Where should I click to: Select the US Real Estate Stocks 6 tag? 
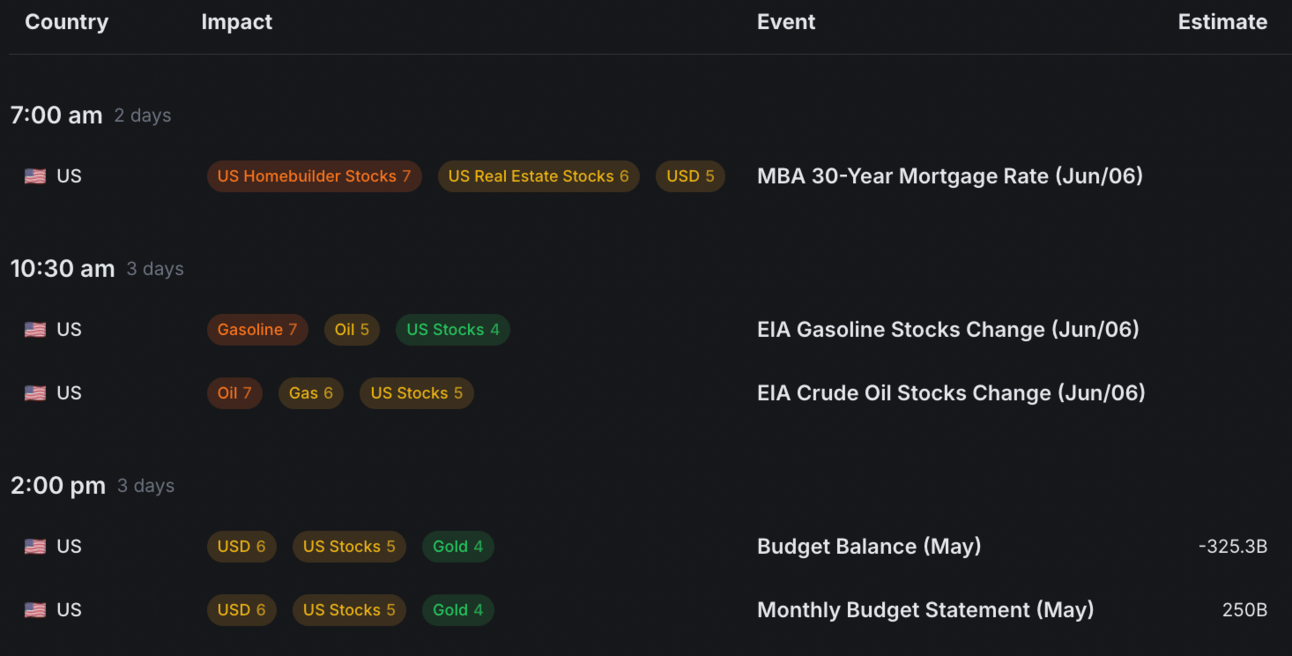coord(538,177)
